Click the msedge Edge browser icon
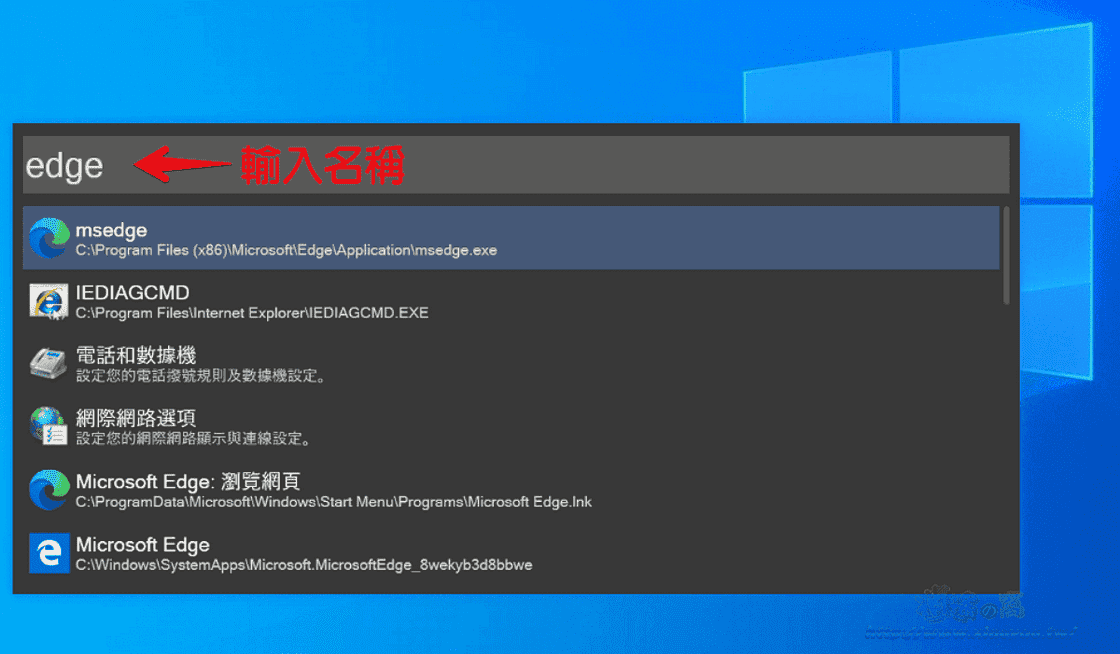 [x=49, y=238]
